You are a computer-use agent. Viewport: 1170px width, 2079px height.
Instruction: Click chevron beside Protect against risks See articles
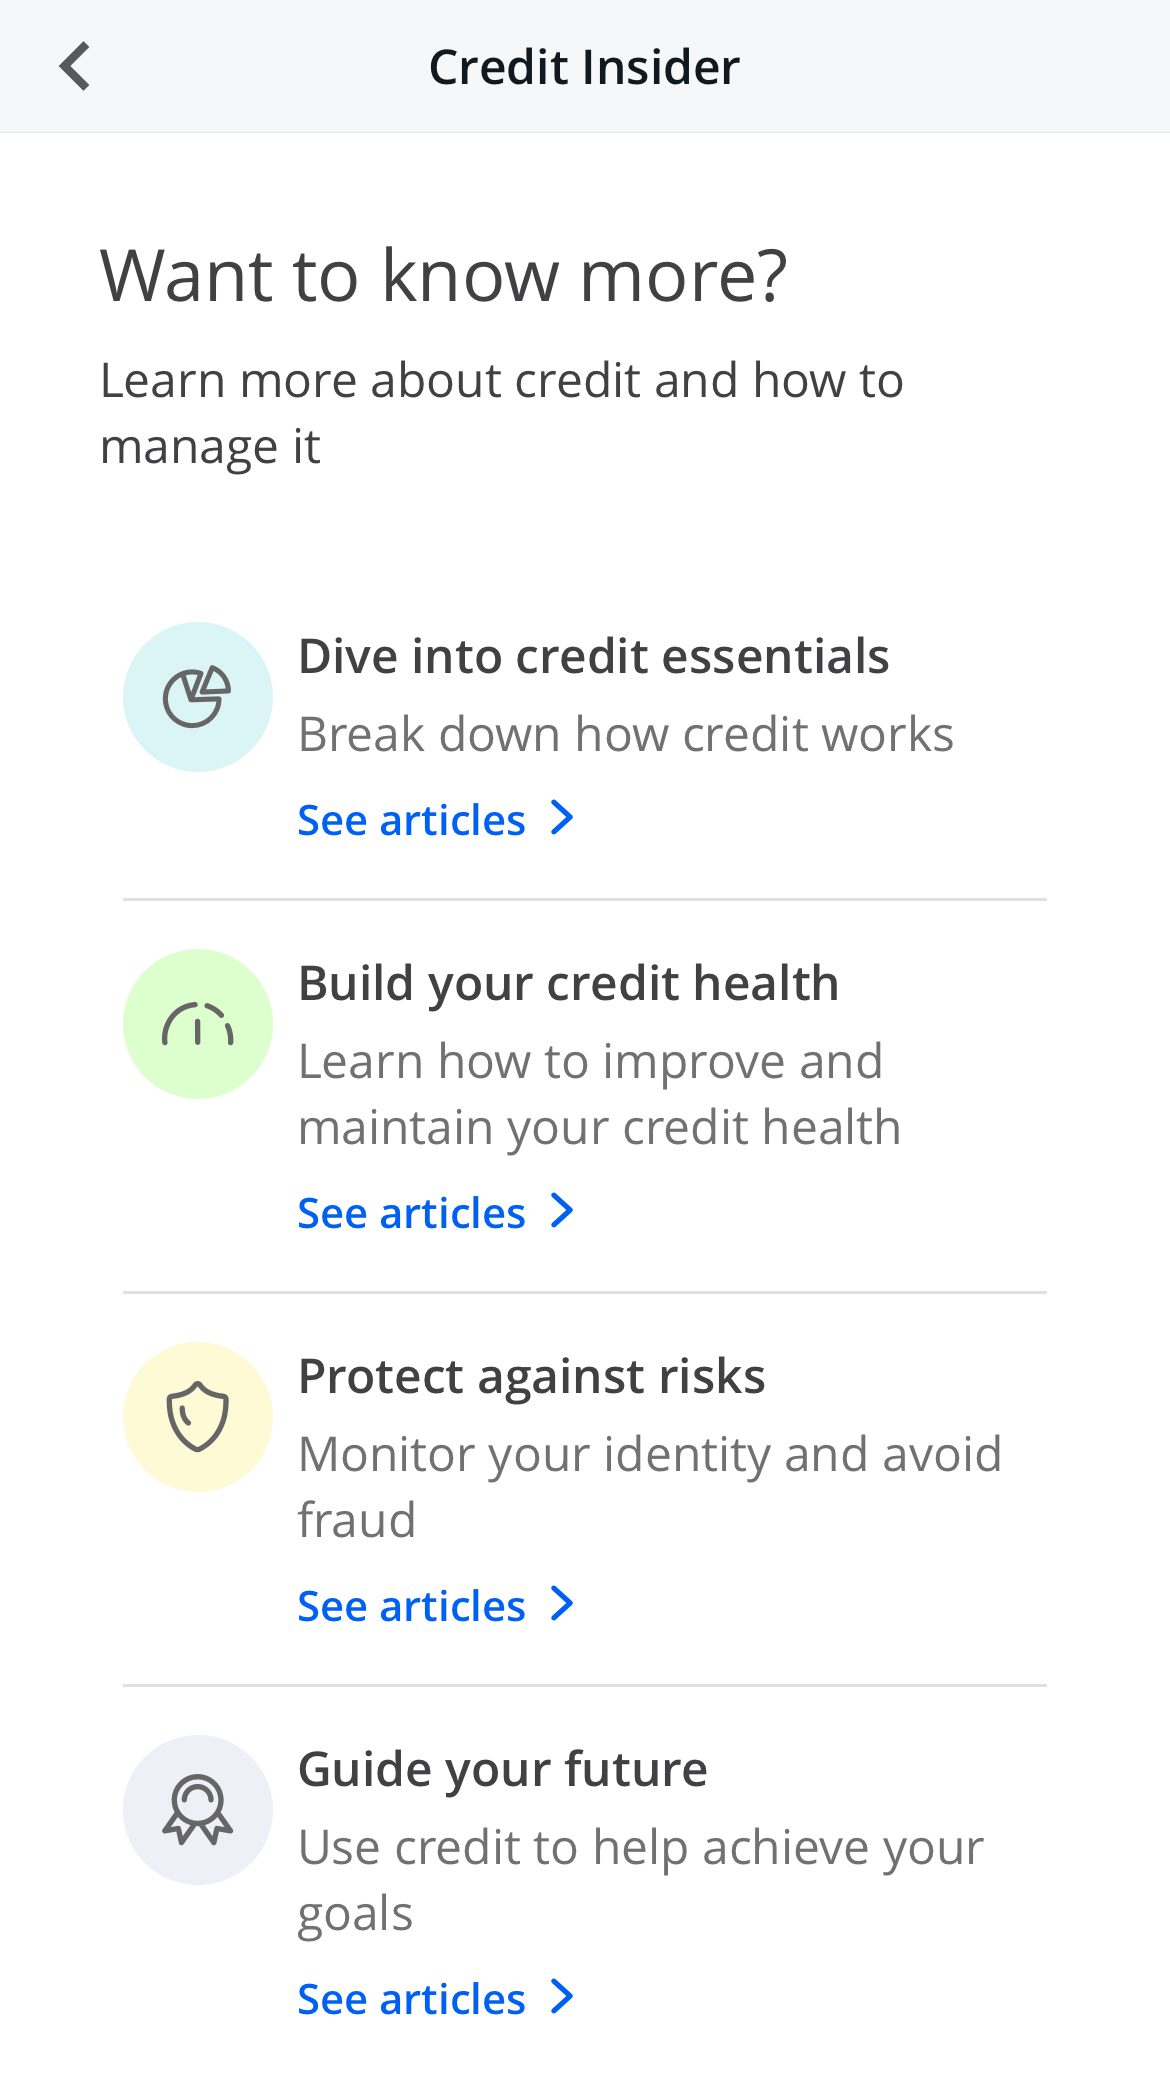point(563,1604)
